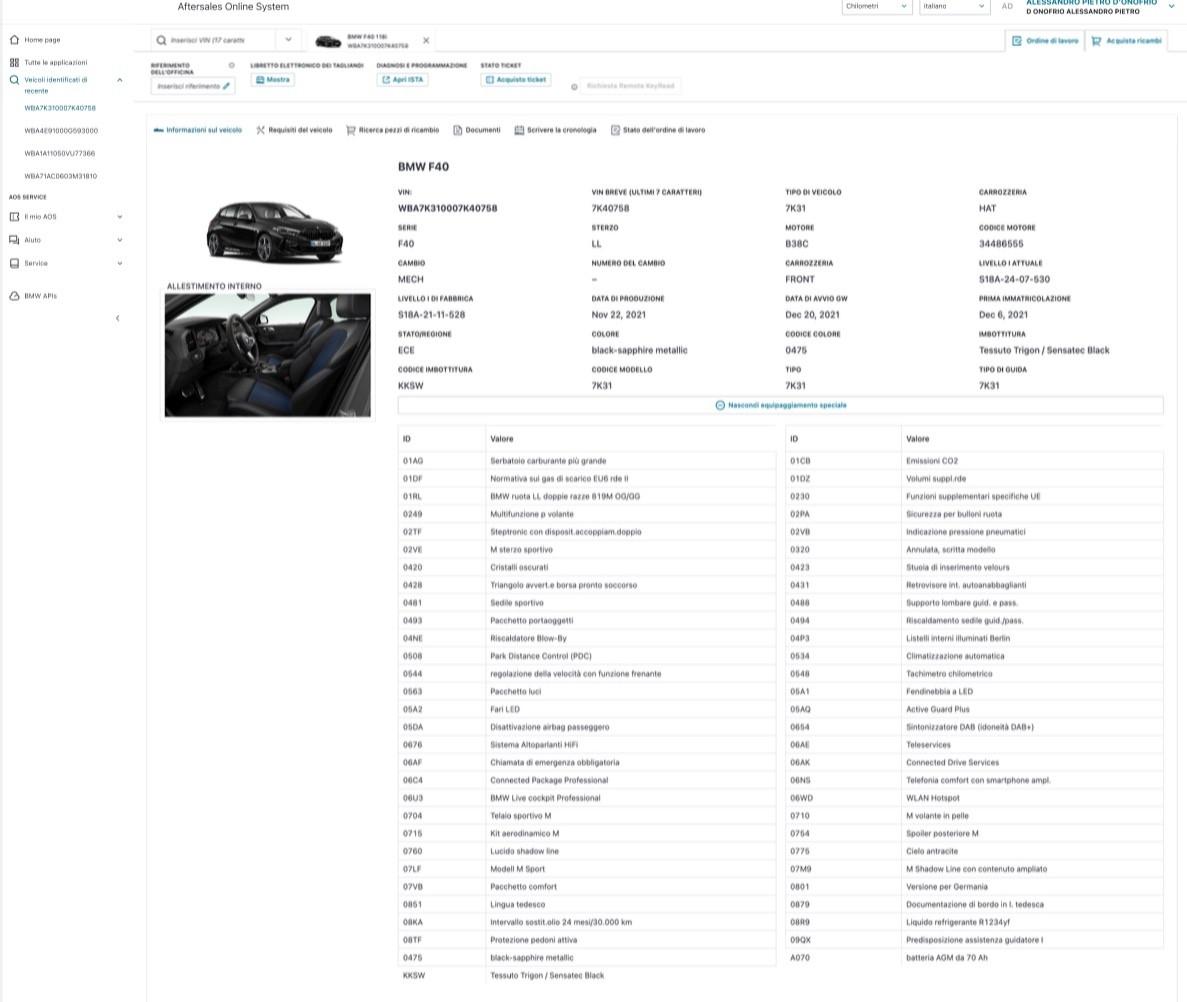This screenshot has height=1002, width=1187.
Task: Click the search magnifier in VIN field
Action: (162, 41)
